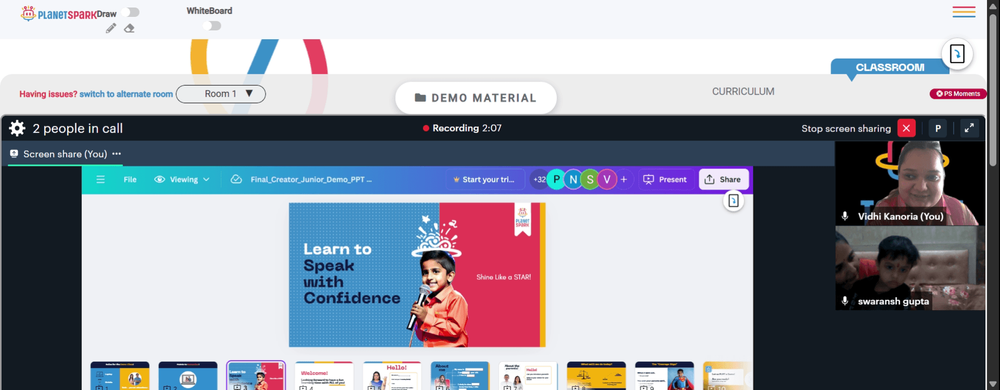Select slide thumbnail 8 with scales
This screenshot has height=390, width=1000.
(596, 376)
